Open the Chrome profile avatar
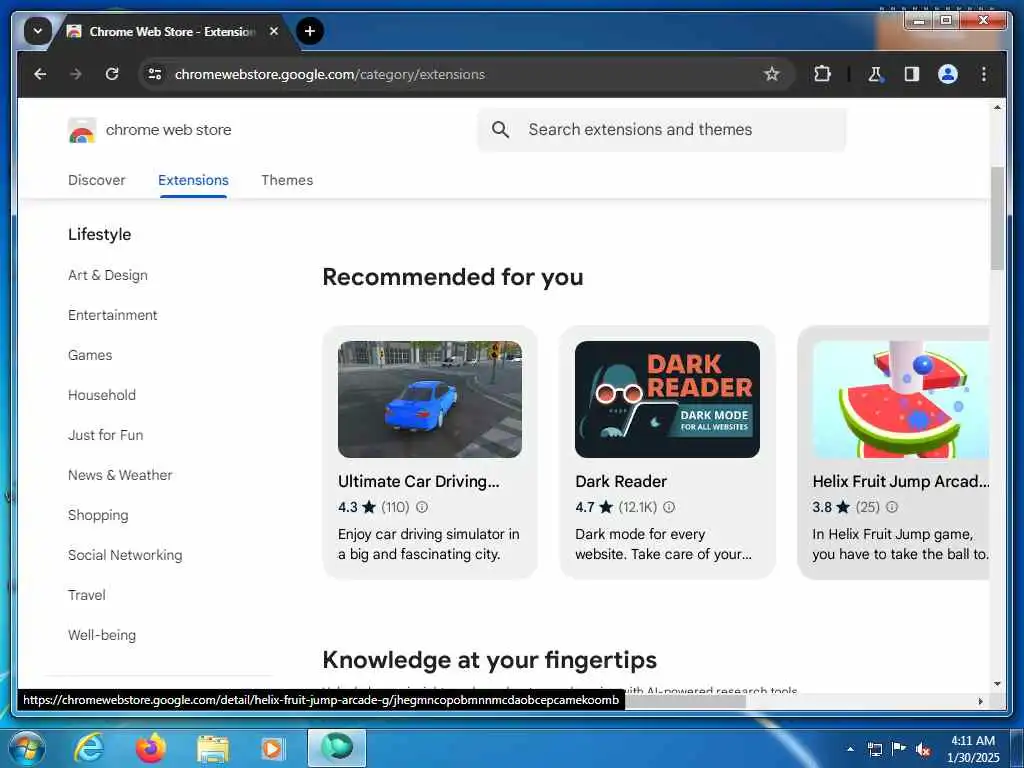 [948, 74]
